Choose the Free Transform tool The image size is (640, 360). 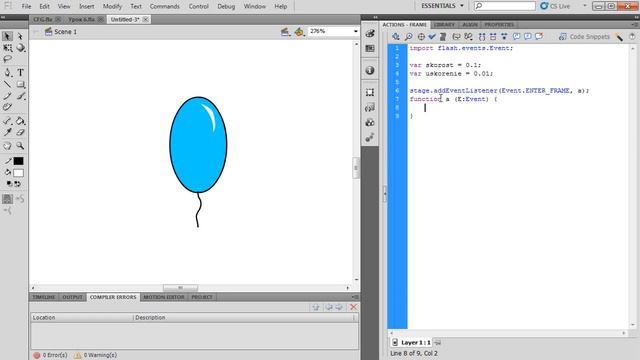coord(7,48)
